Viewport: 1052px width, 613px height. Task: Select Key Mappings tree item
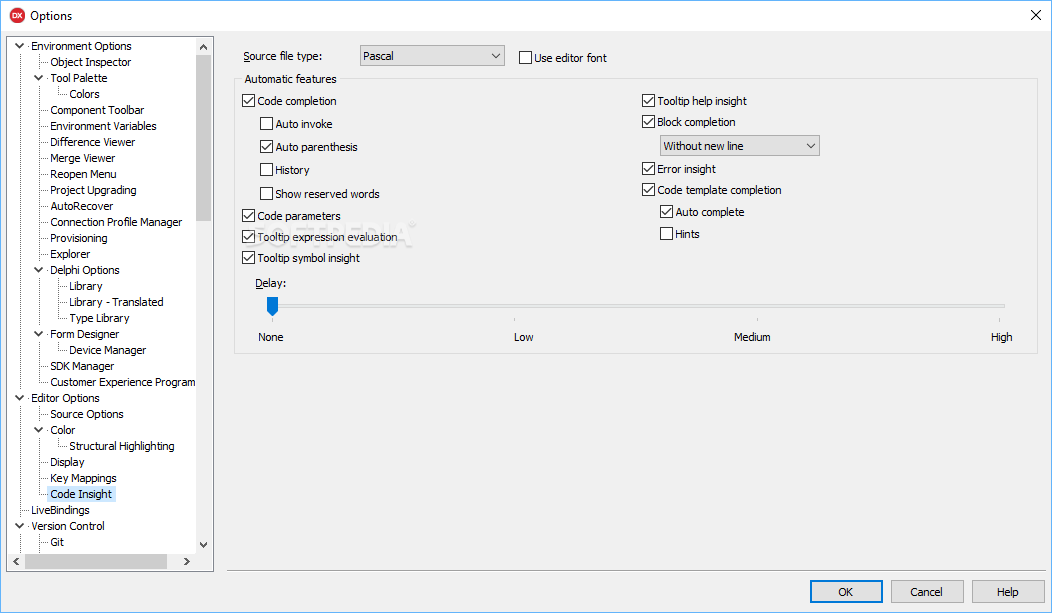[x=83, y=478]
